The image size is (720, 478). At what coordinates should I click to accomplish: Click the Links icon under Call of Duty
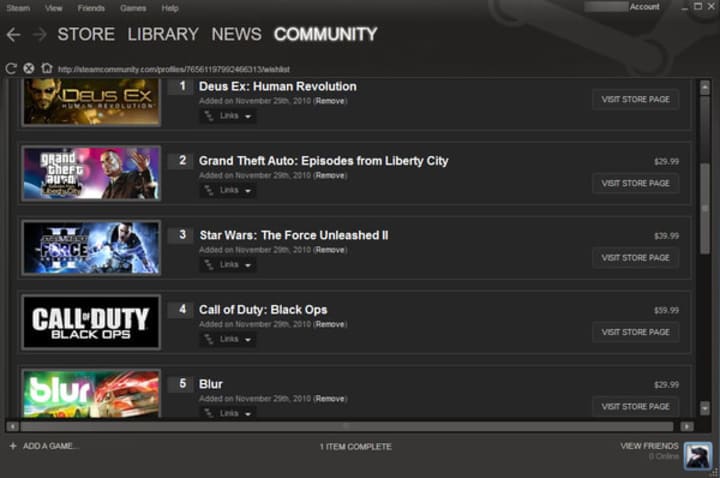[209, 339]
